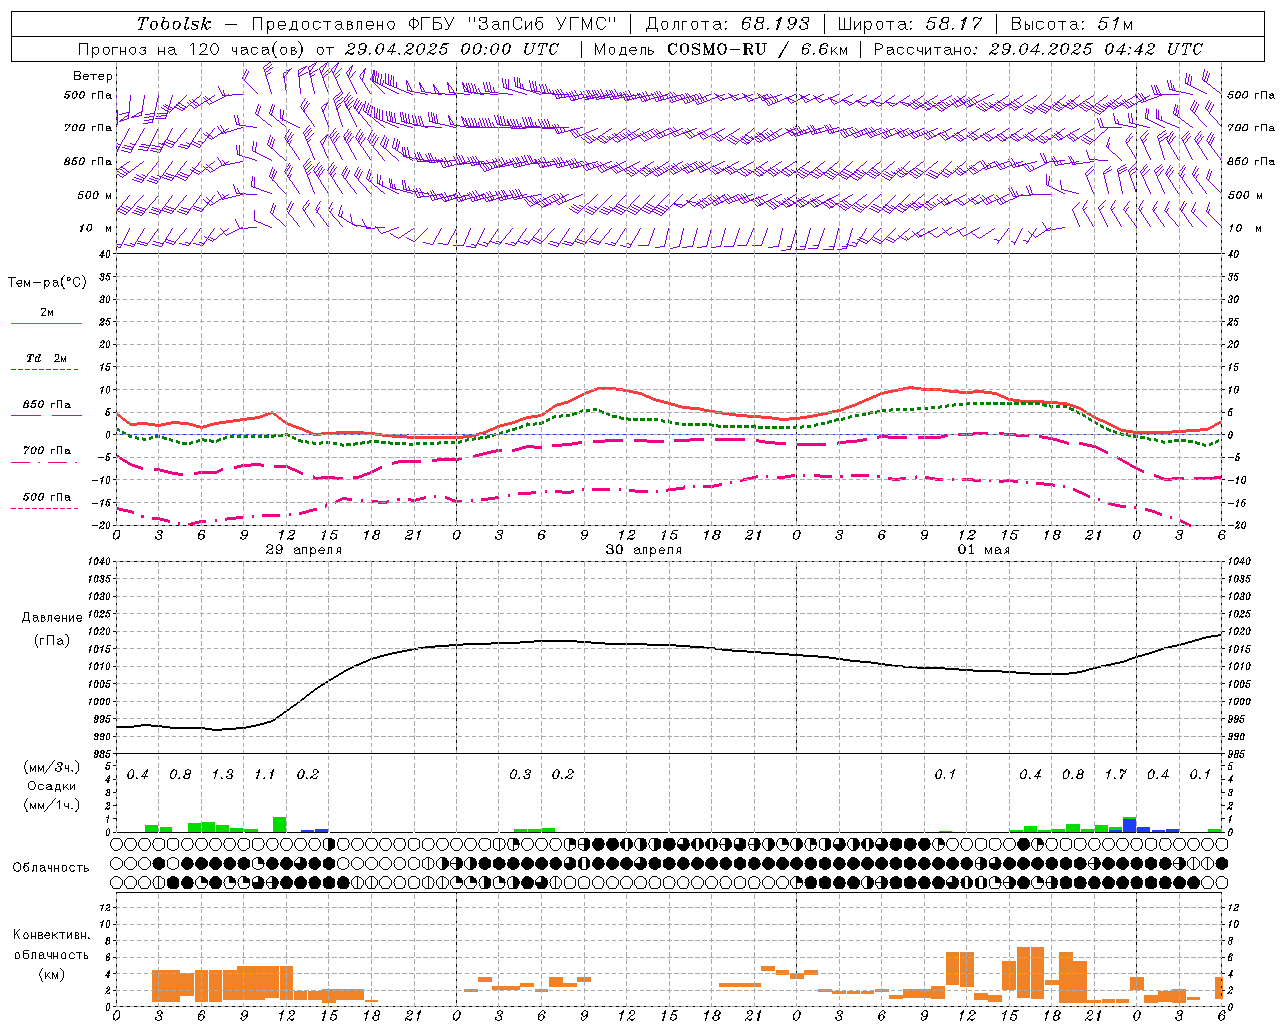Viewport: 1280px width, 1024px height.
Task: Click the '29 апреля' date label
Action: pos(304,550)
